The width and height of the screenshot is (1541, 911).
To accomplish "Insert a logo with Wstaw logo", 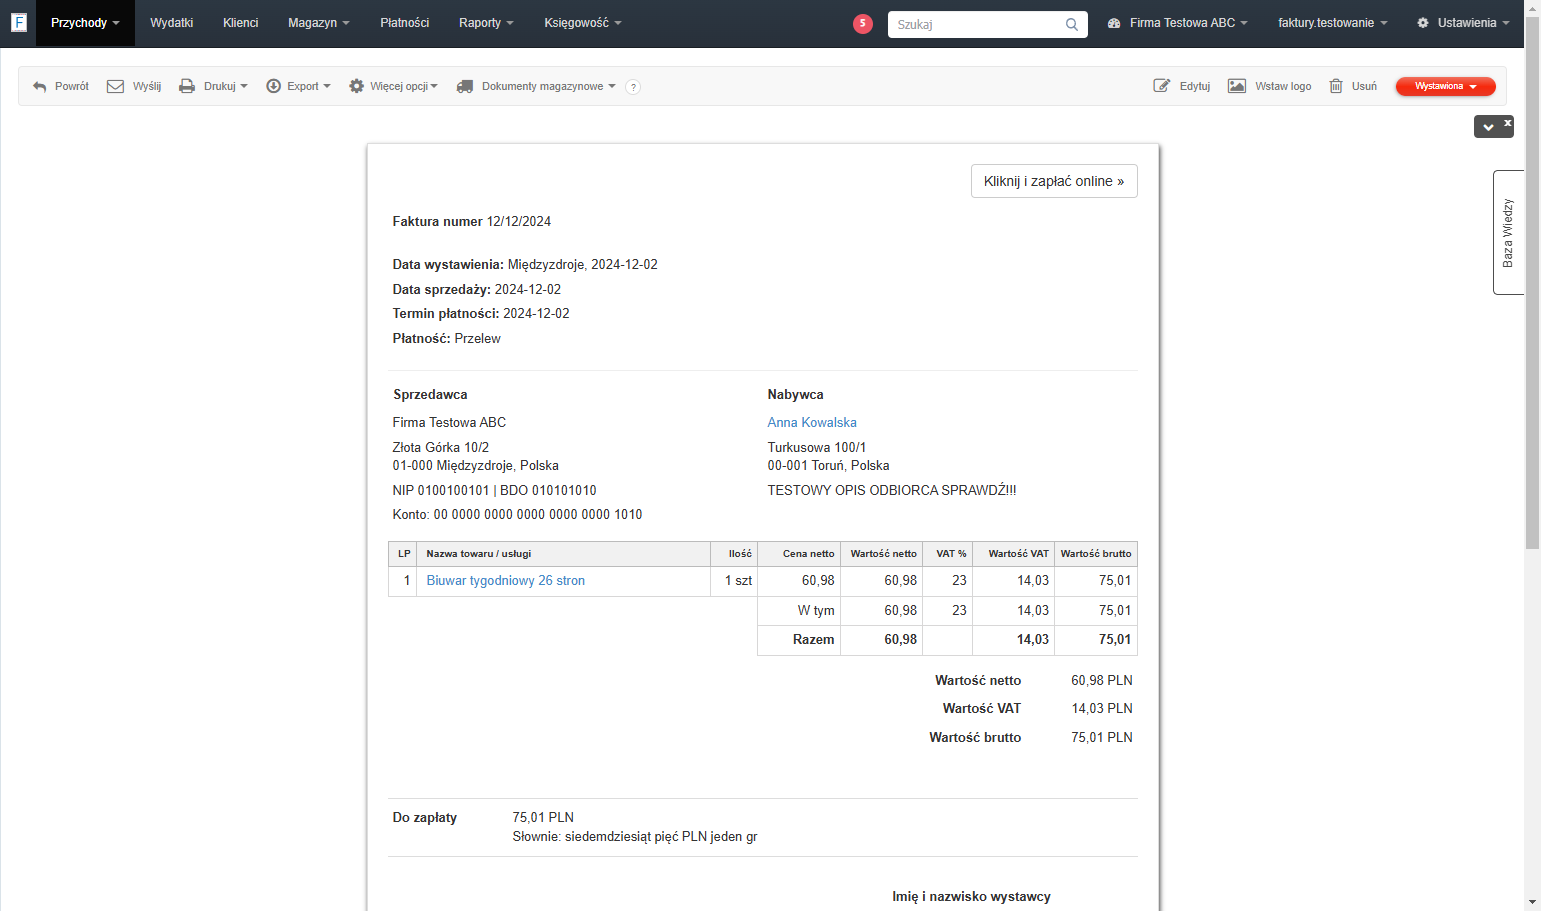I will click(1270, 86).
